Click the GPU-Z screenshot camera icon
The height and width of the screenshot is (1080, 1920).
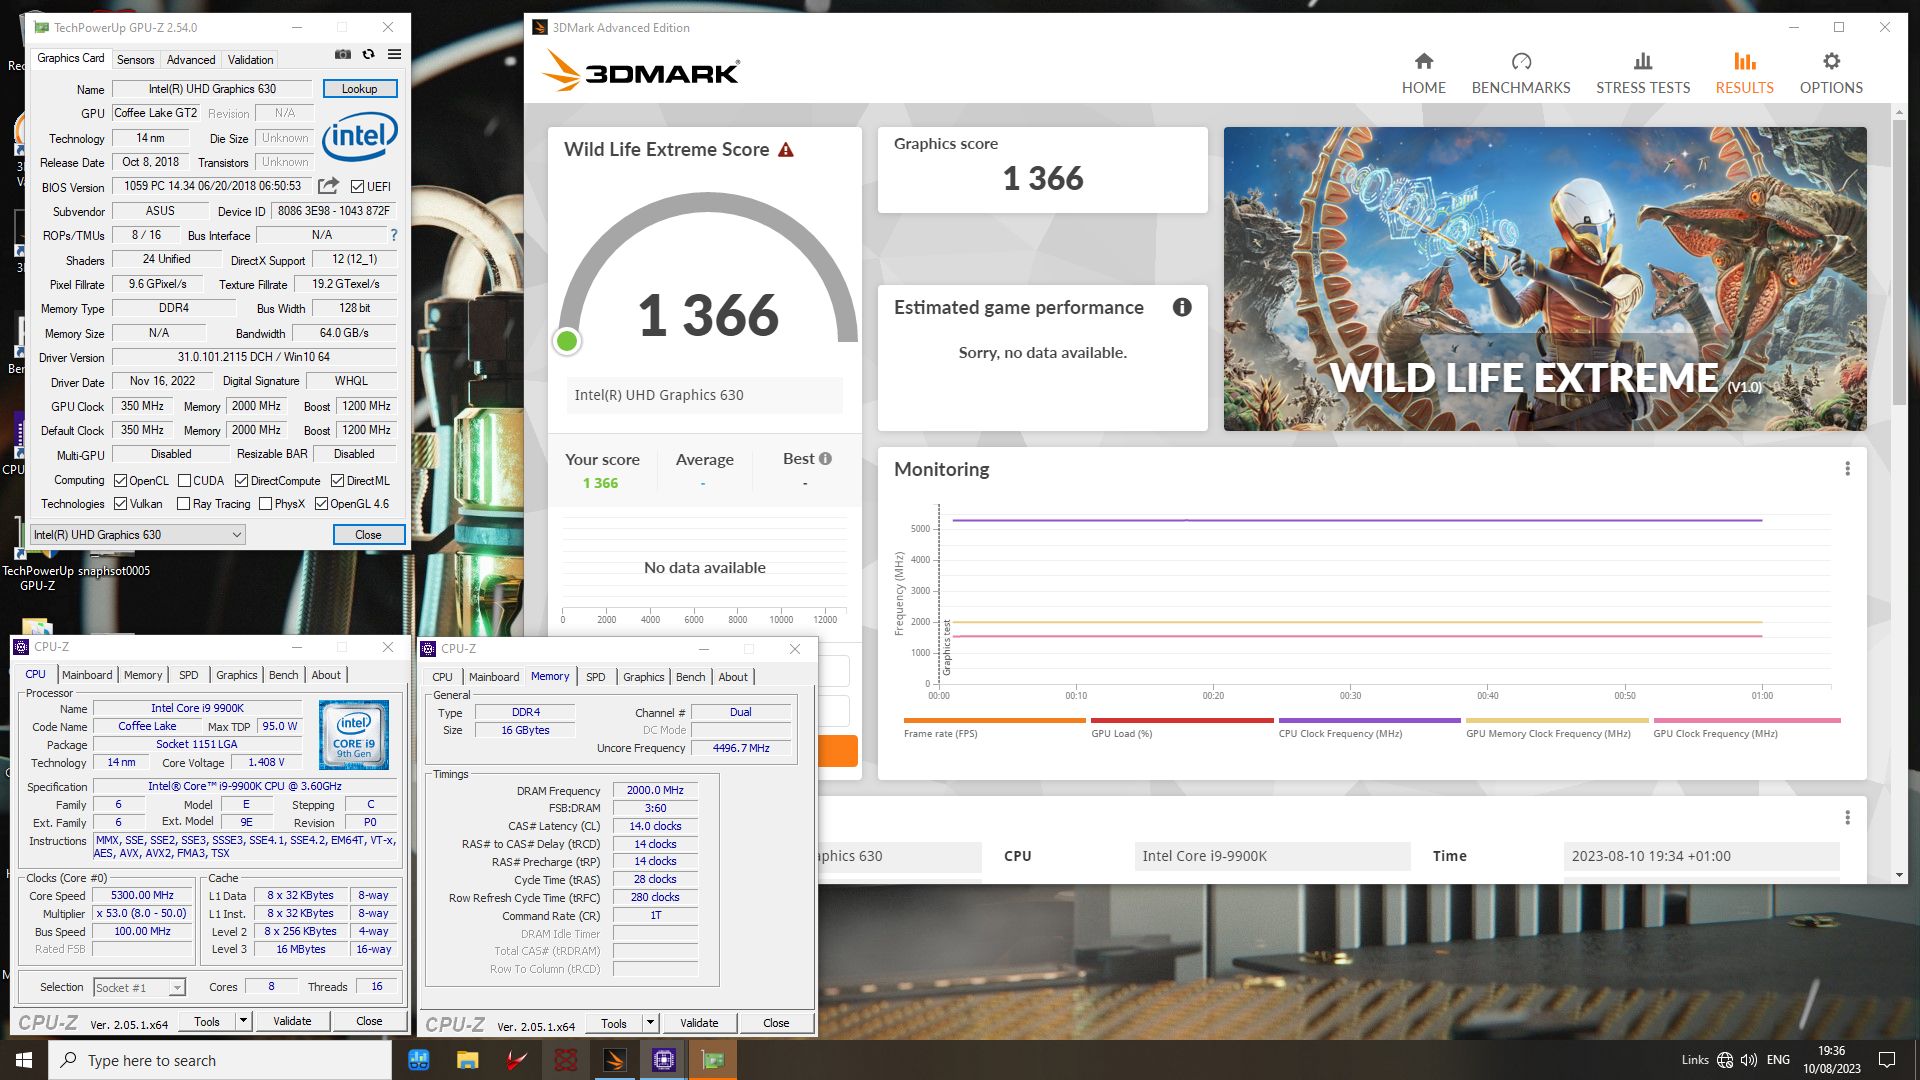(343, 55)
